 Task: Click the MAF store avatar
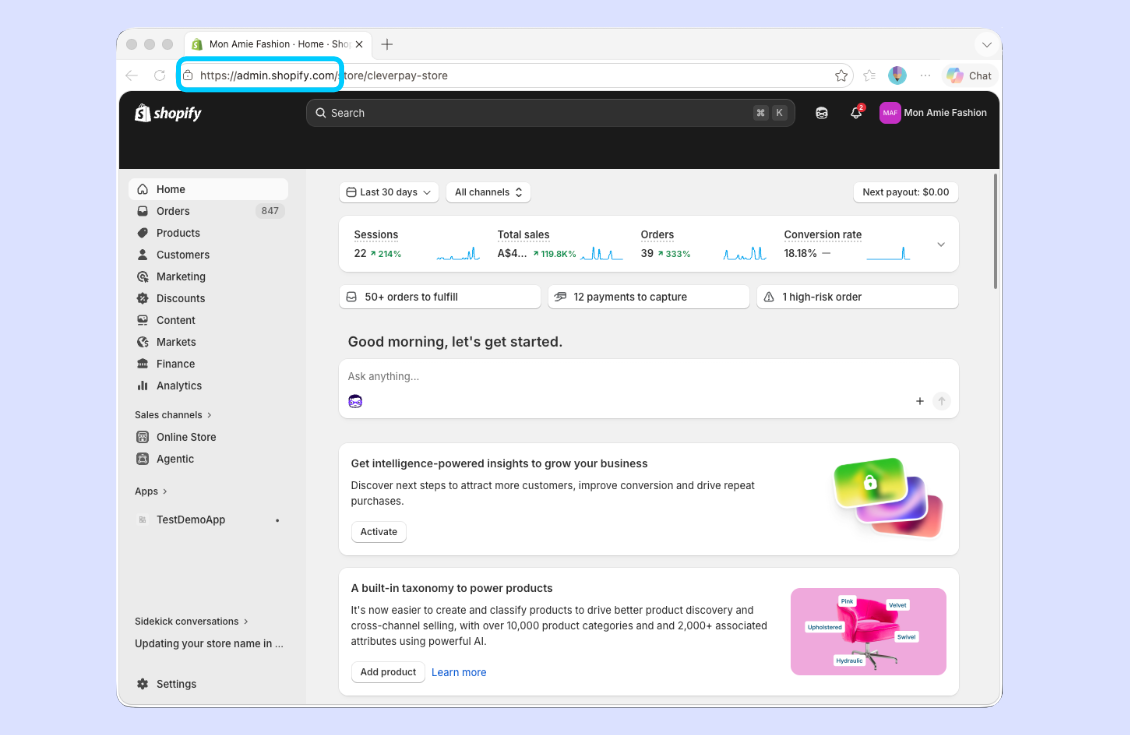pos(890,113)
